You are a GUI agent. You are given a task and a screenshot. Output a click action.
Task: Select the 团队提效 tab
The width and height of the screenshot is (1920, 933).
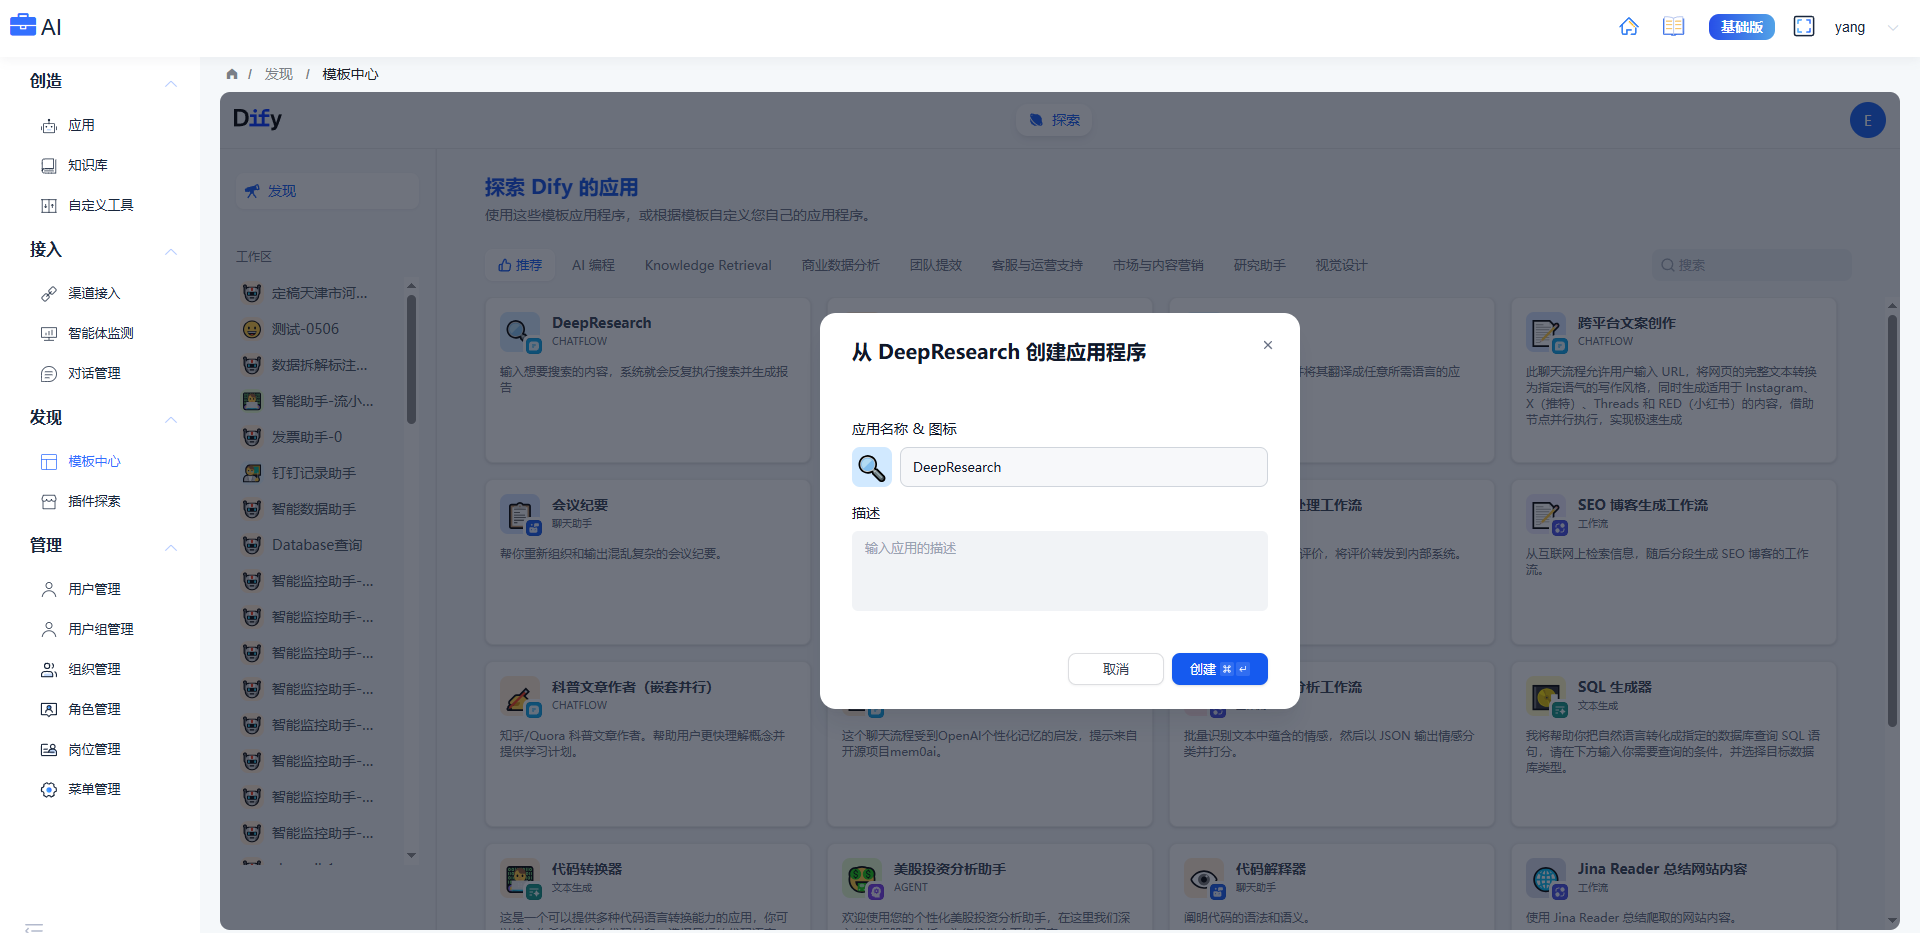coord(936,265)
